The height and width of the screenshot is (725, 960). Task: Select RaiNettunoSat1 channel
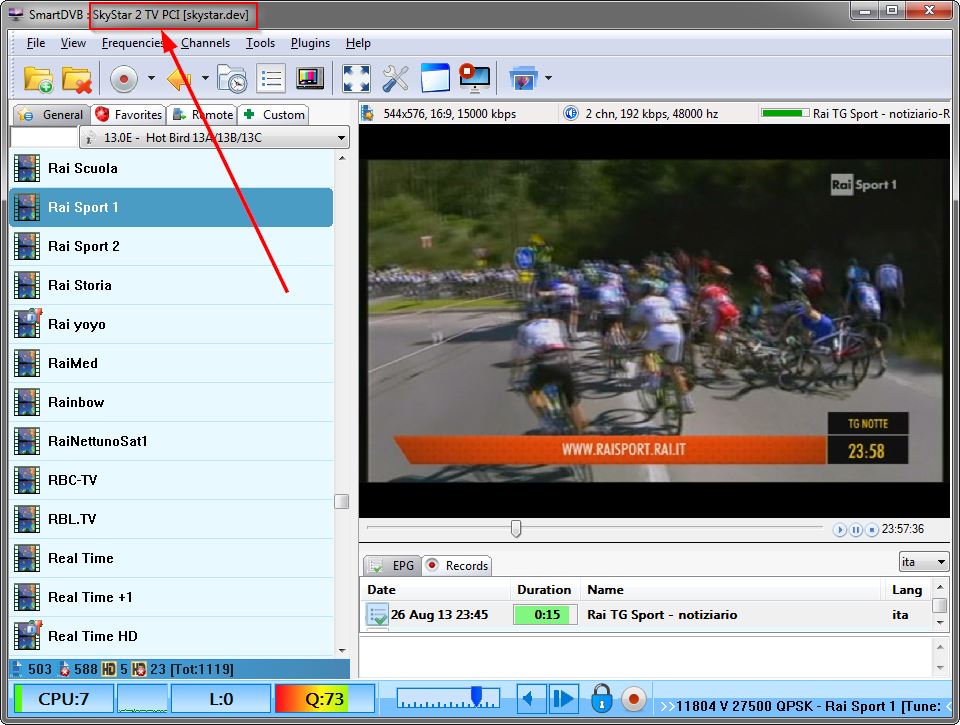[171, 441]
